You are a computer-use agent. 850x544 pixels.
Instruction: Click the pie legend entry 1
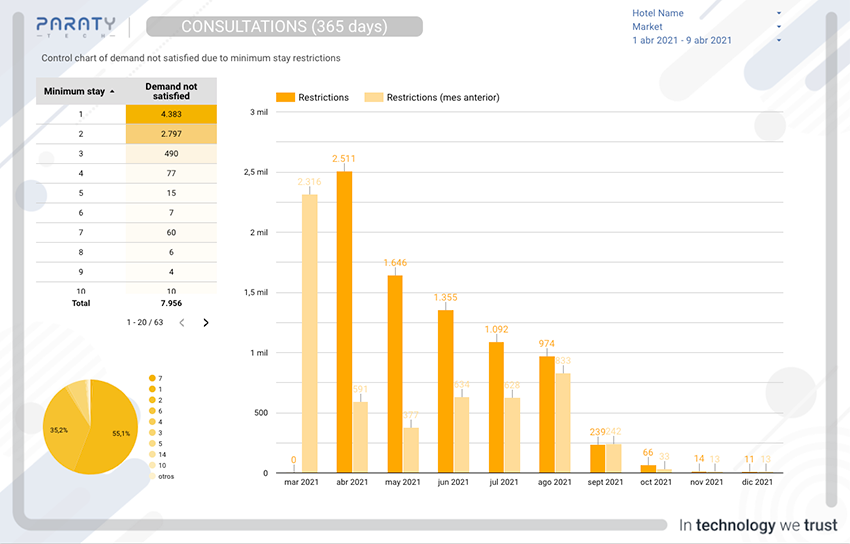point(156,389)
